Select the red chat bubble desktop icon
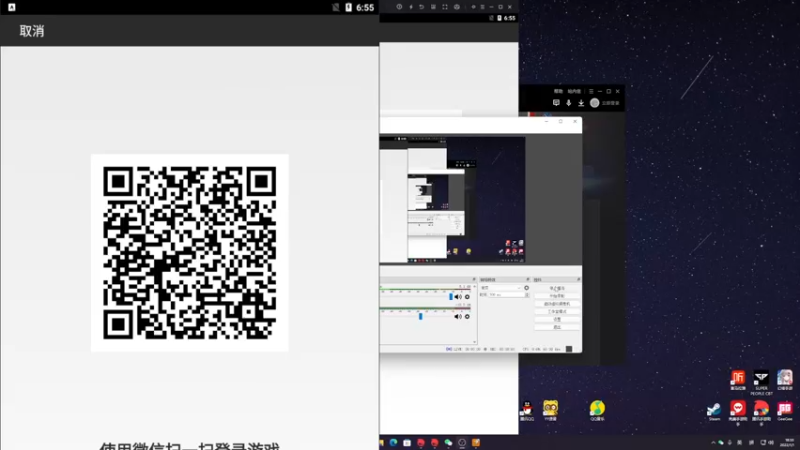Image resolution: width=800 pixels, height=450 pixels. click(738, 412)
